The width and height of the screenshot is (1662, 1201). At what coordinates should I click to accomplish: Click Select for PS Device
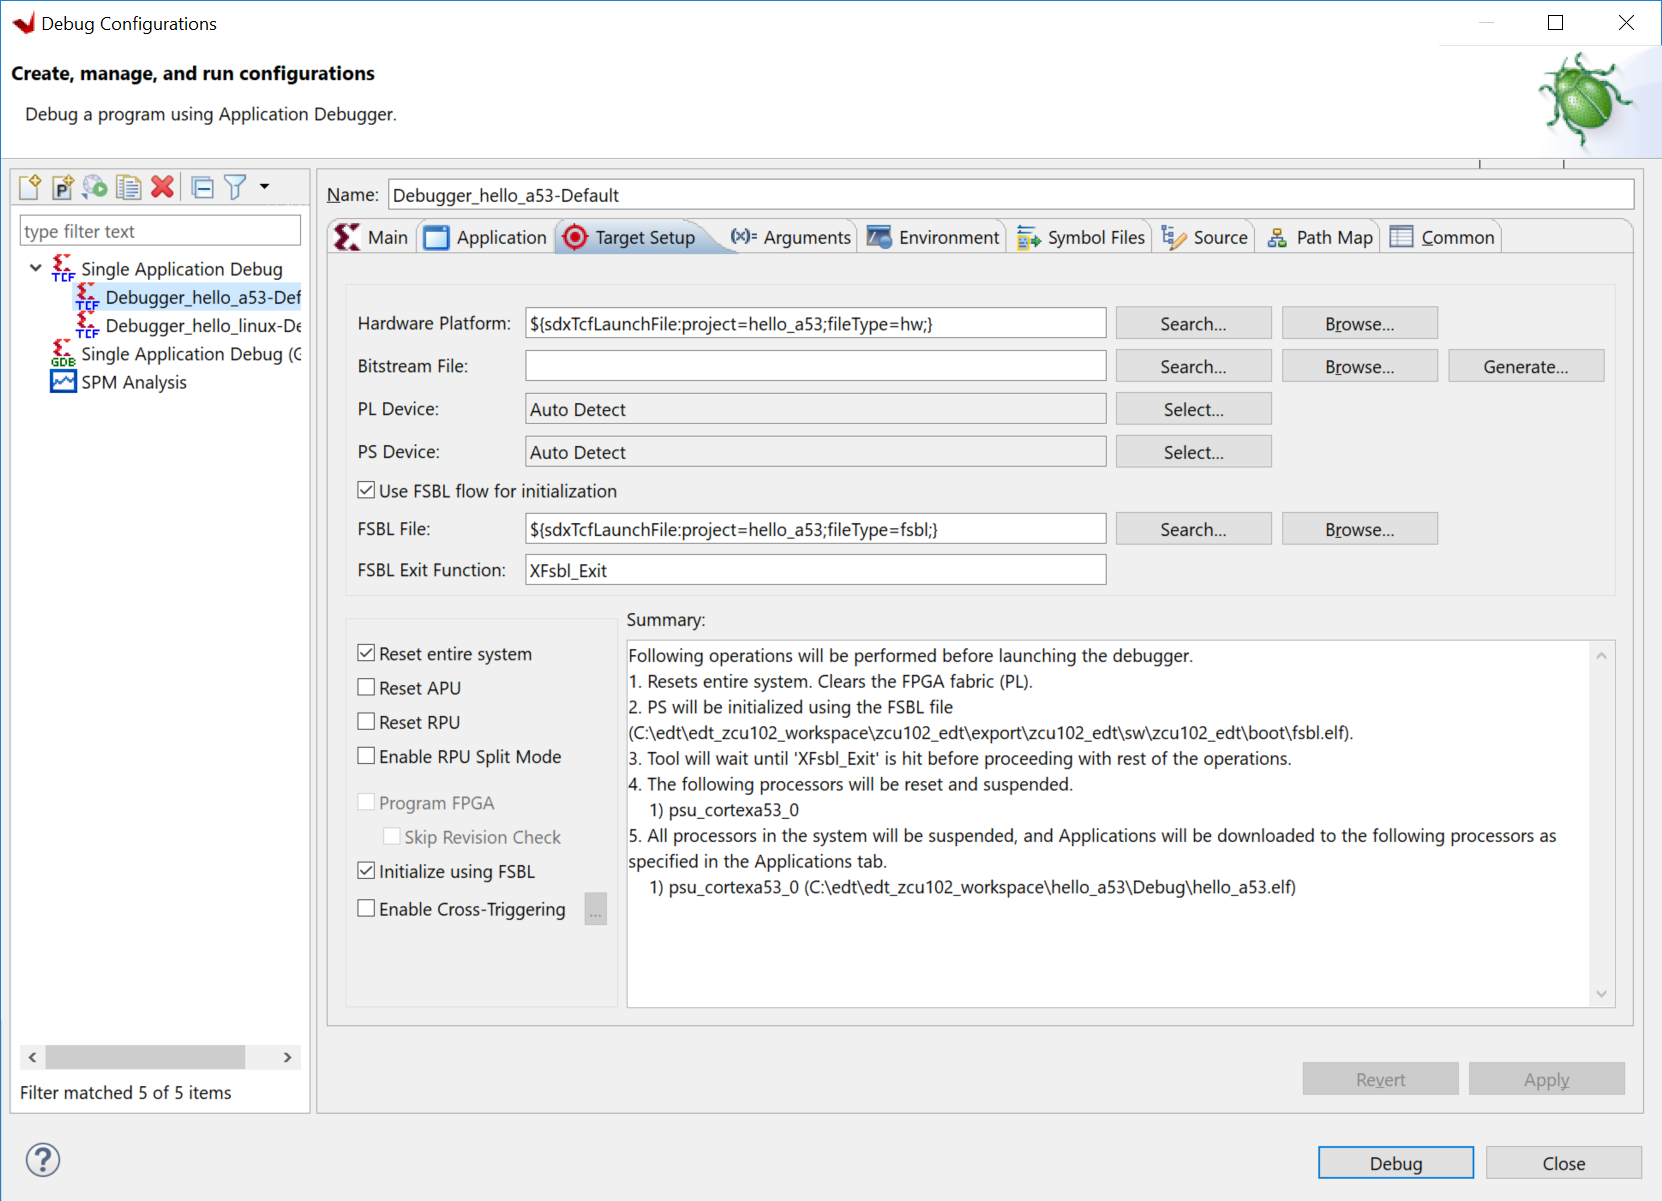click(1193, 452)
